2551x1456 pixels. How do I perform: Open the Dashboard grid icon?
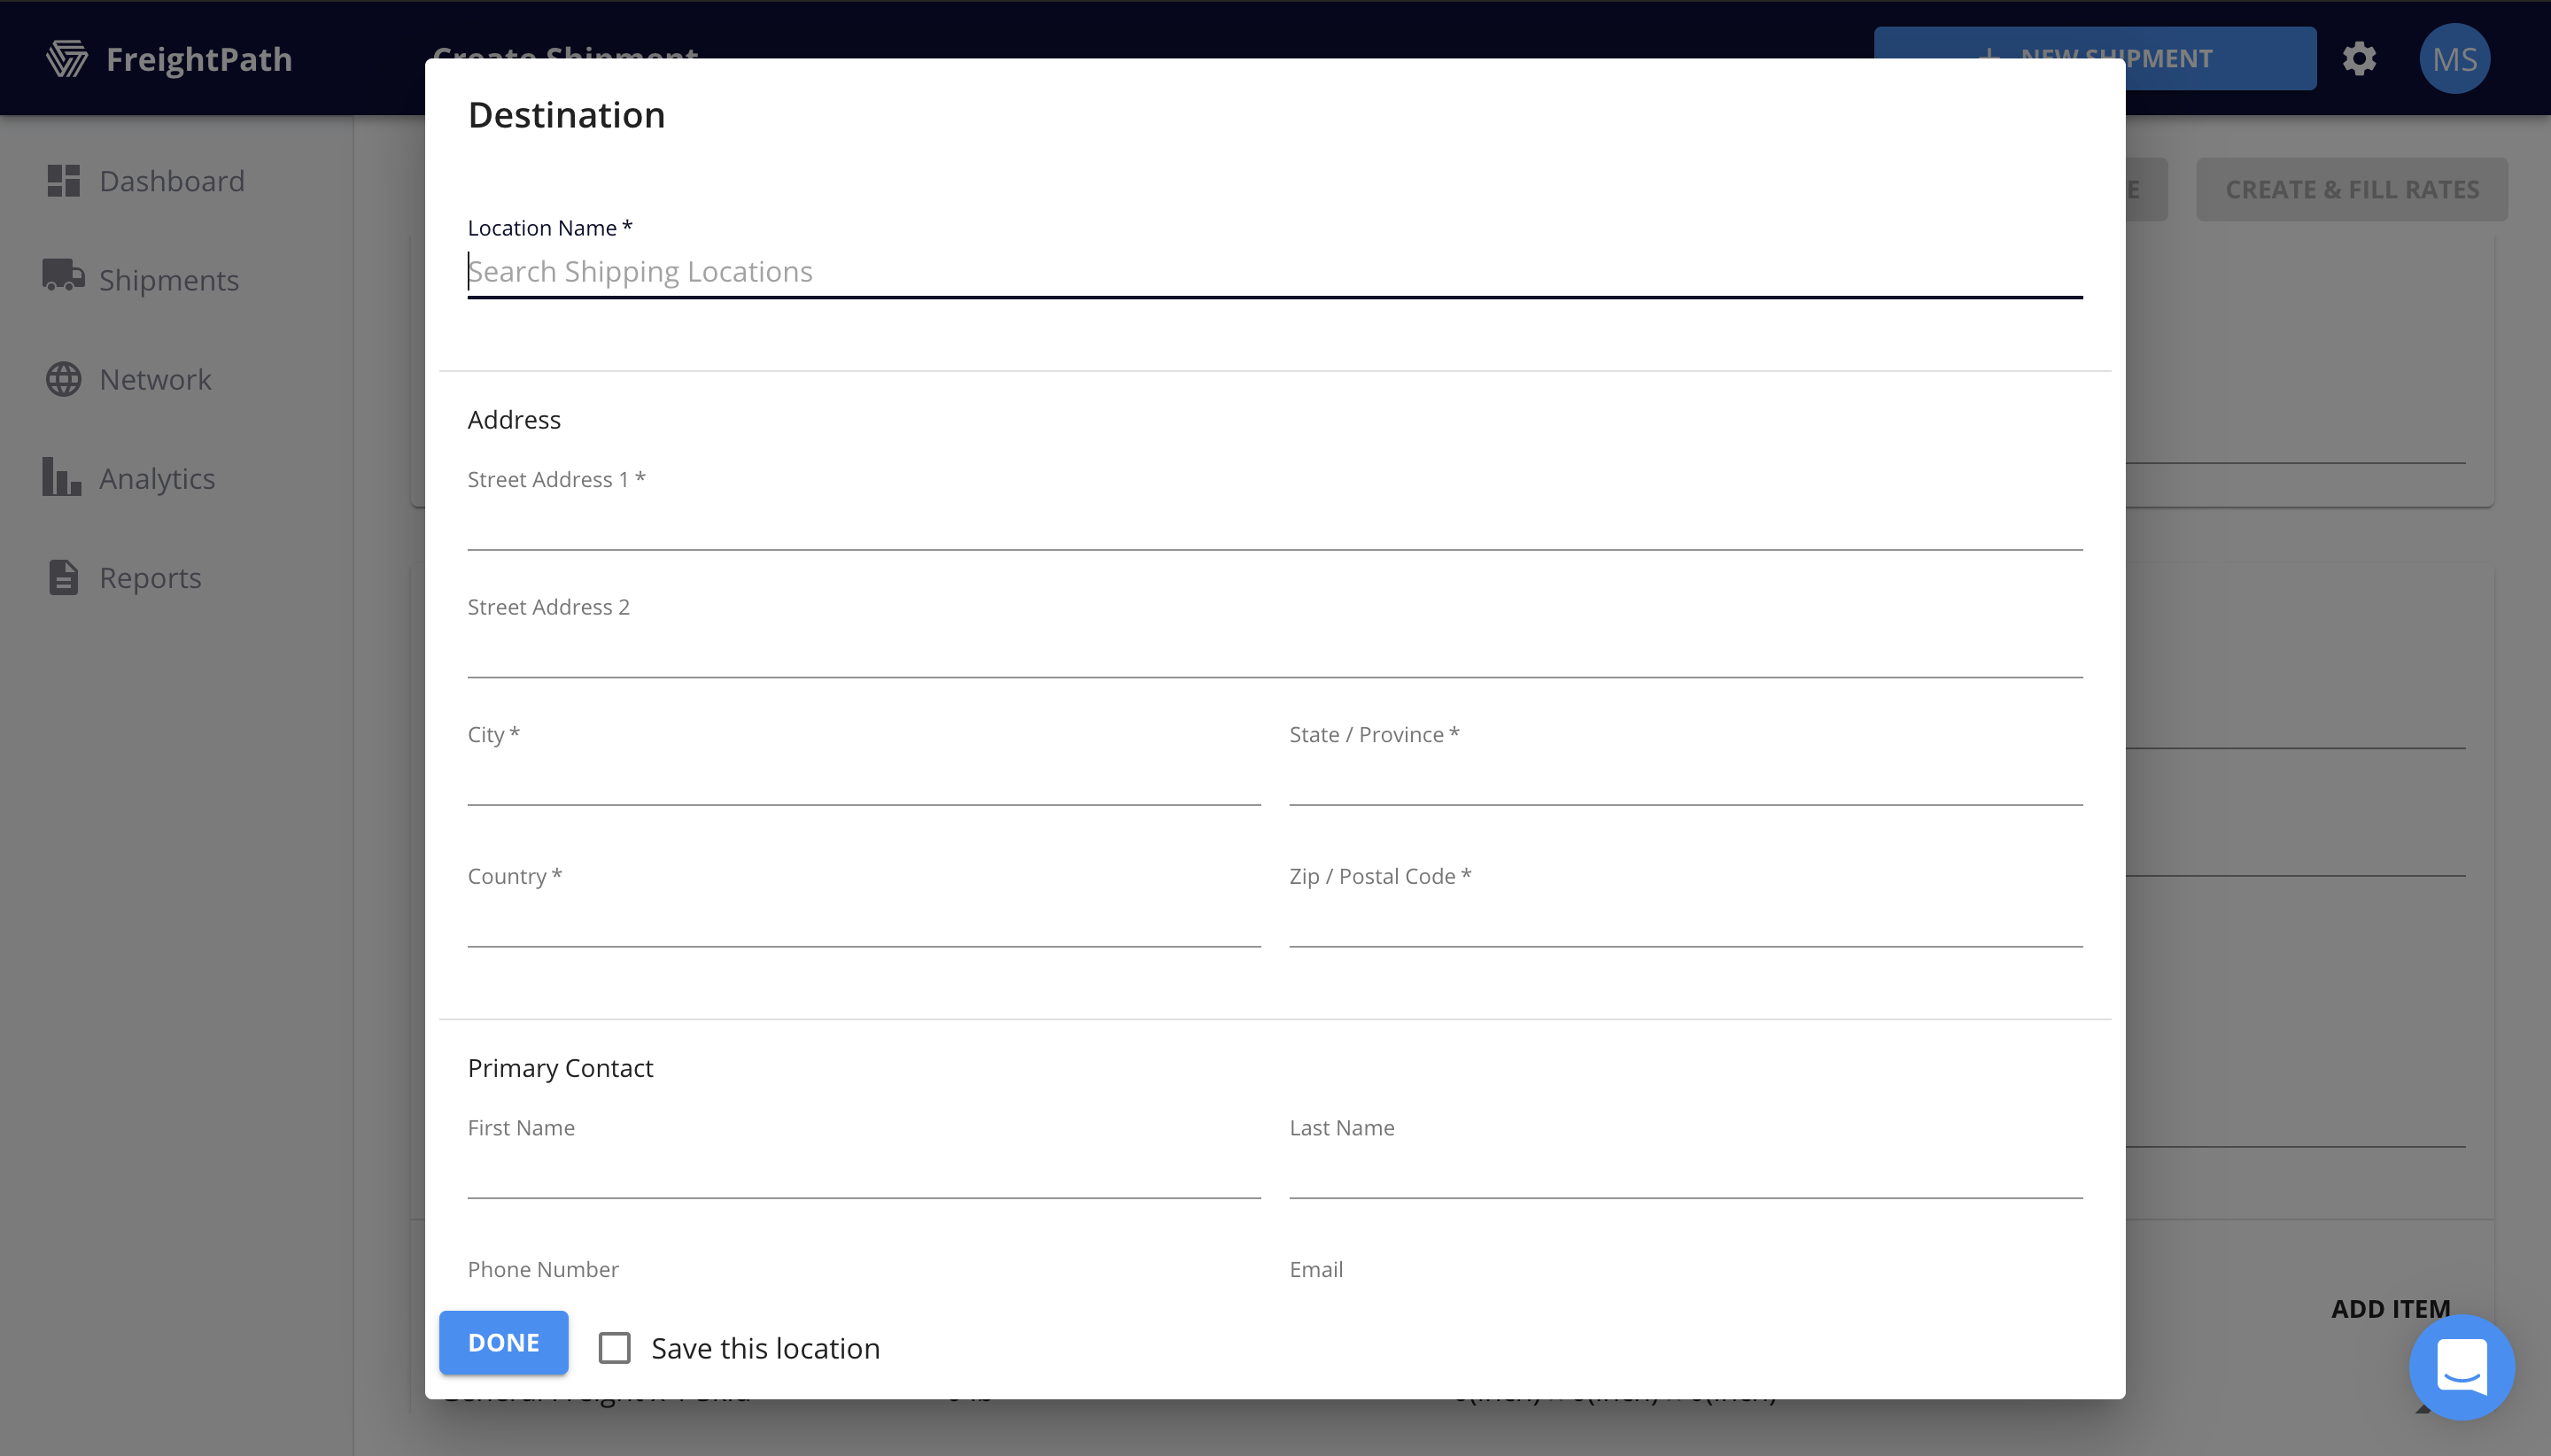[x=63, y=181]
